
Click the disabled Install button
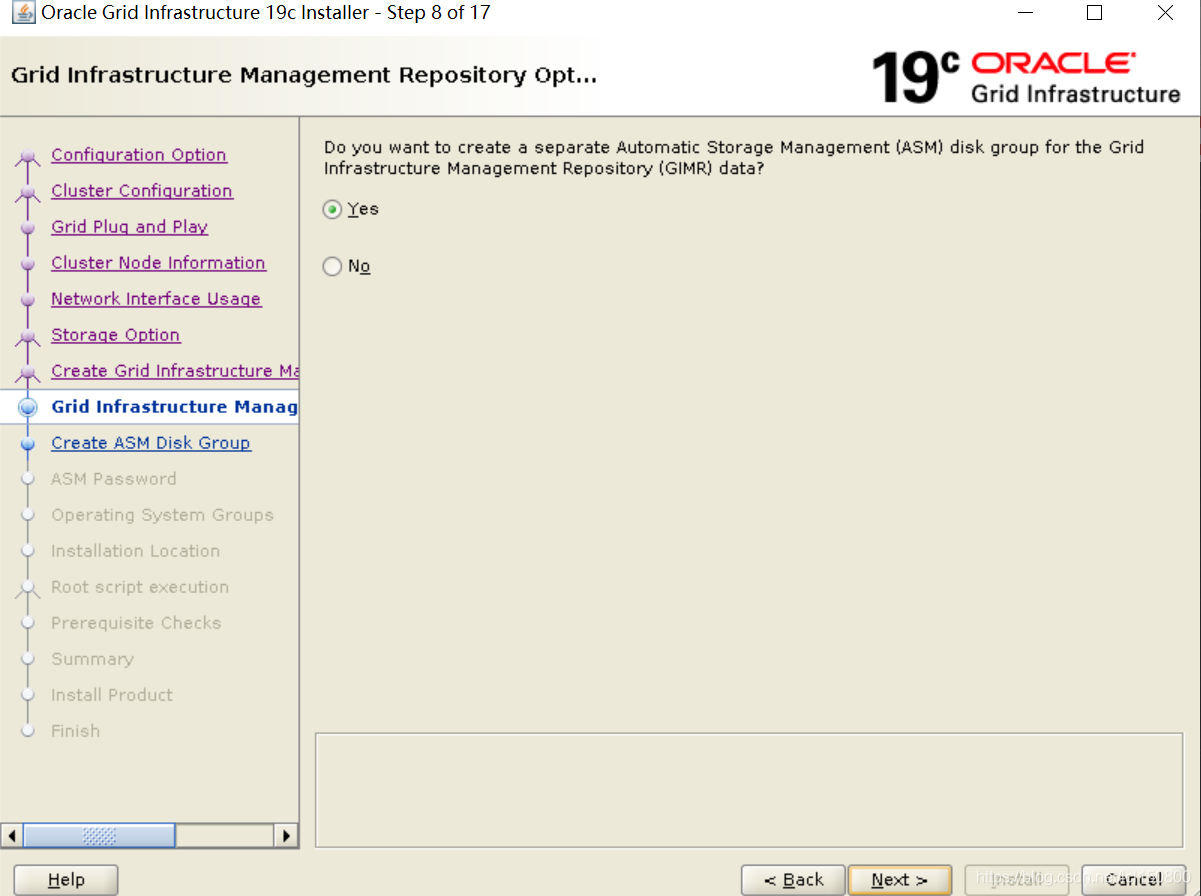(x=1017, y=880)
